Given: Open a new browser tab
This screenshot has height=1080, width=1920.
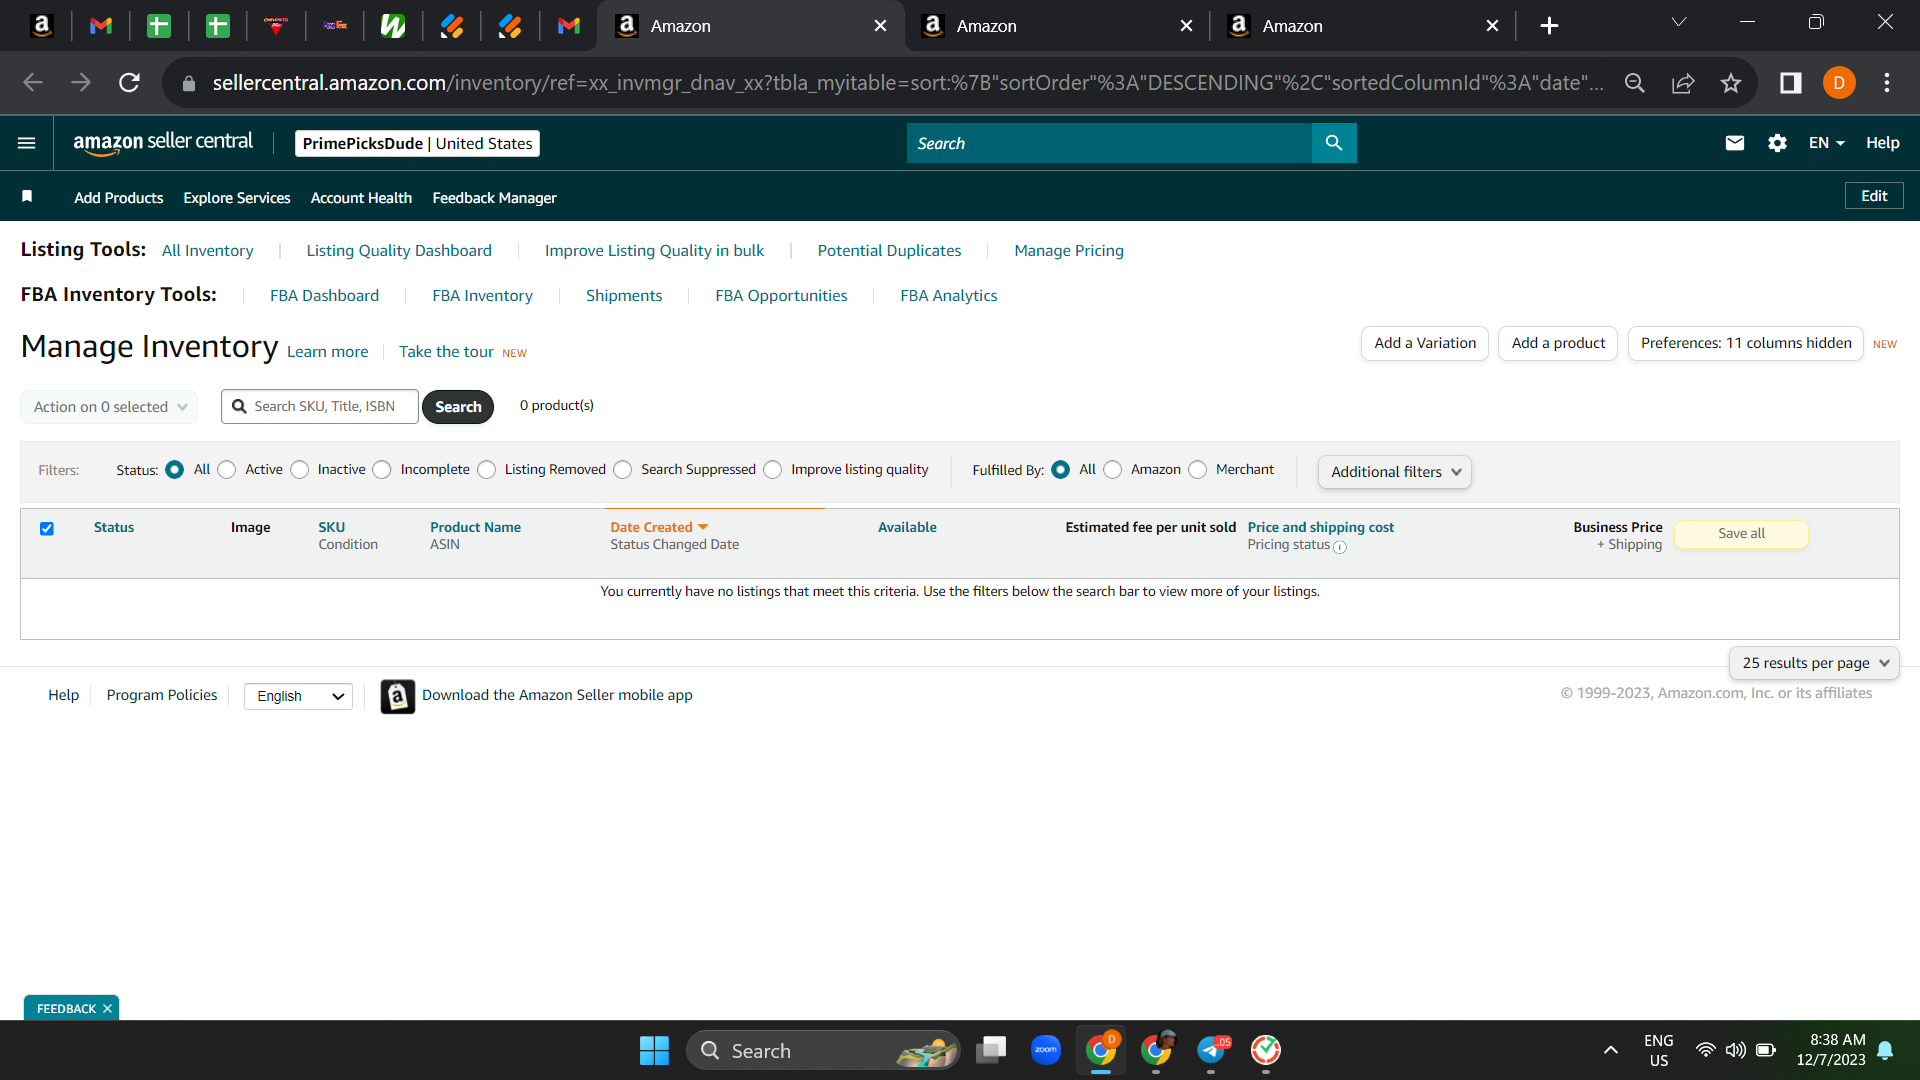Looking at the screenshot, I should click(x=1549, y=26).
